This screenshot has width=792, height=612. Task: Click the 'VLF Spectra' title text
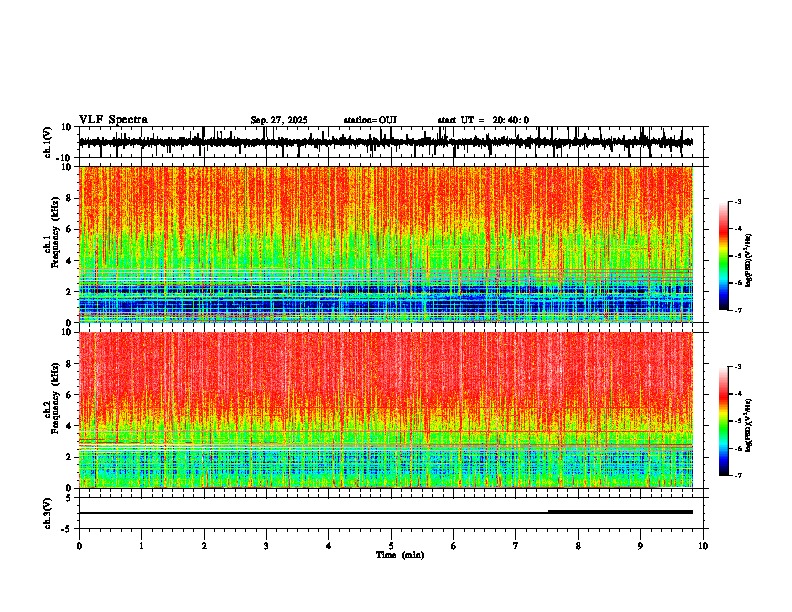click(x=113, y=120)
